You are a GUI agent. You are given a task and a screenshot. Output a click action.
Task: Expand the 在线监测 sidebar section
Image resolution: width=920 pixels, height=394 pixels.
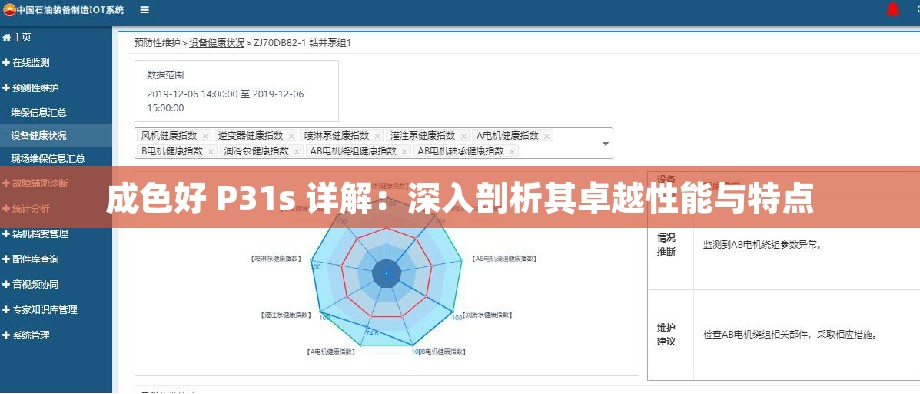coord(26,63)
